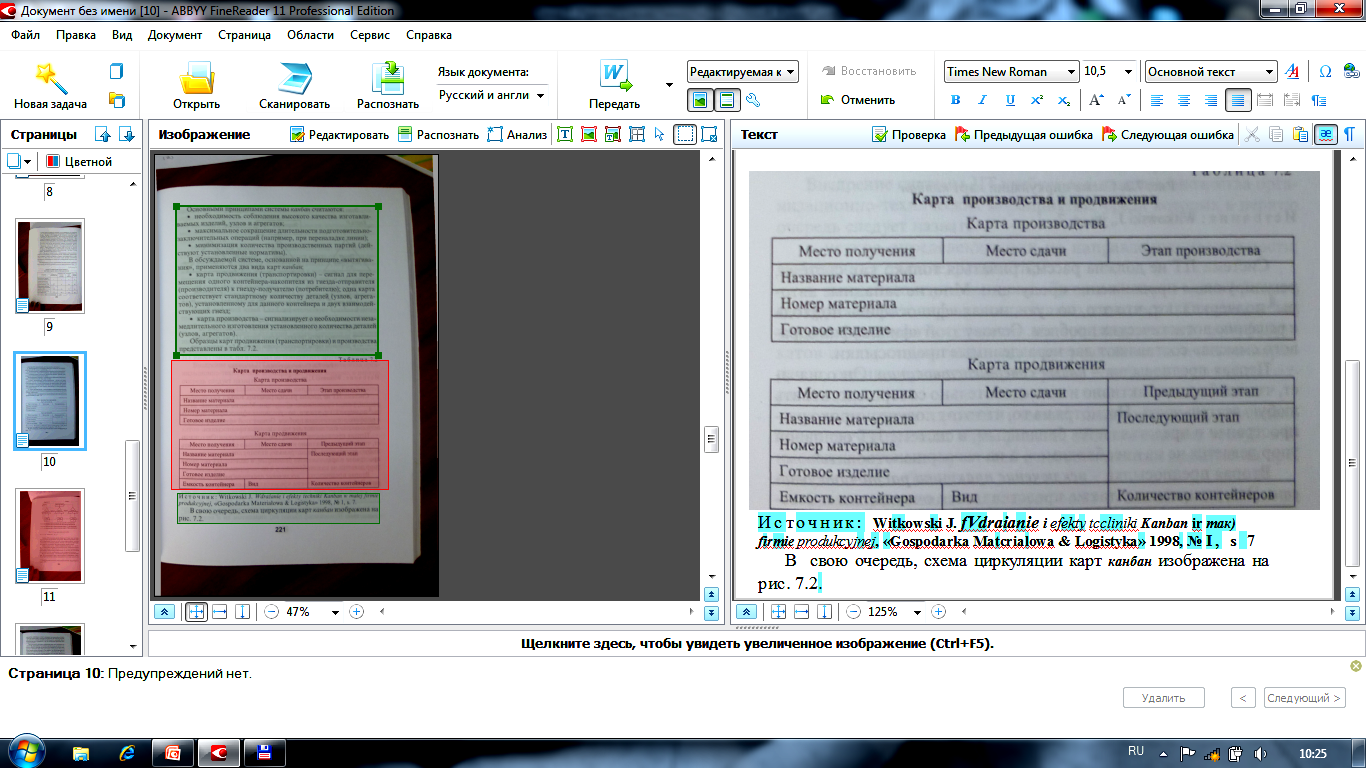This screenshot has height=768, width=1366.
Task: Click Распознать in the image panel toolbar
Action: 438,134
